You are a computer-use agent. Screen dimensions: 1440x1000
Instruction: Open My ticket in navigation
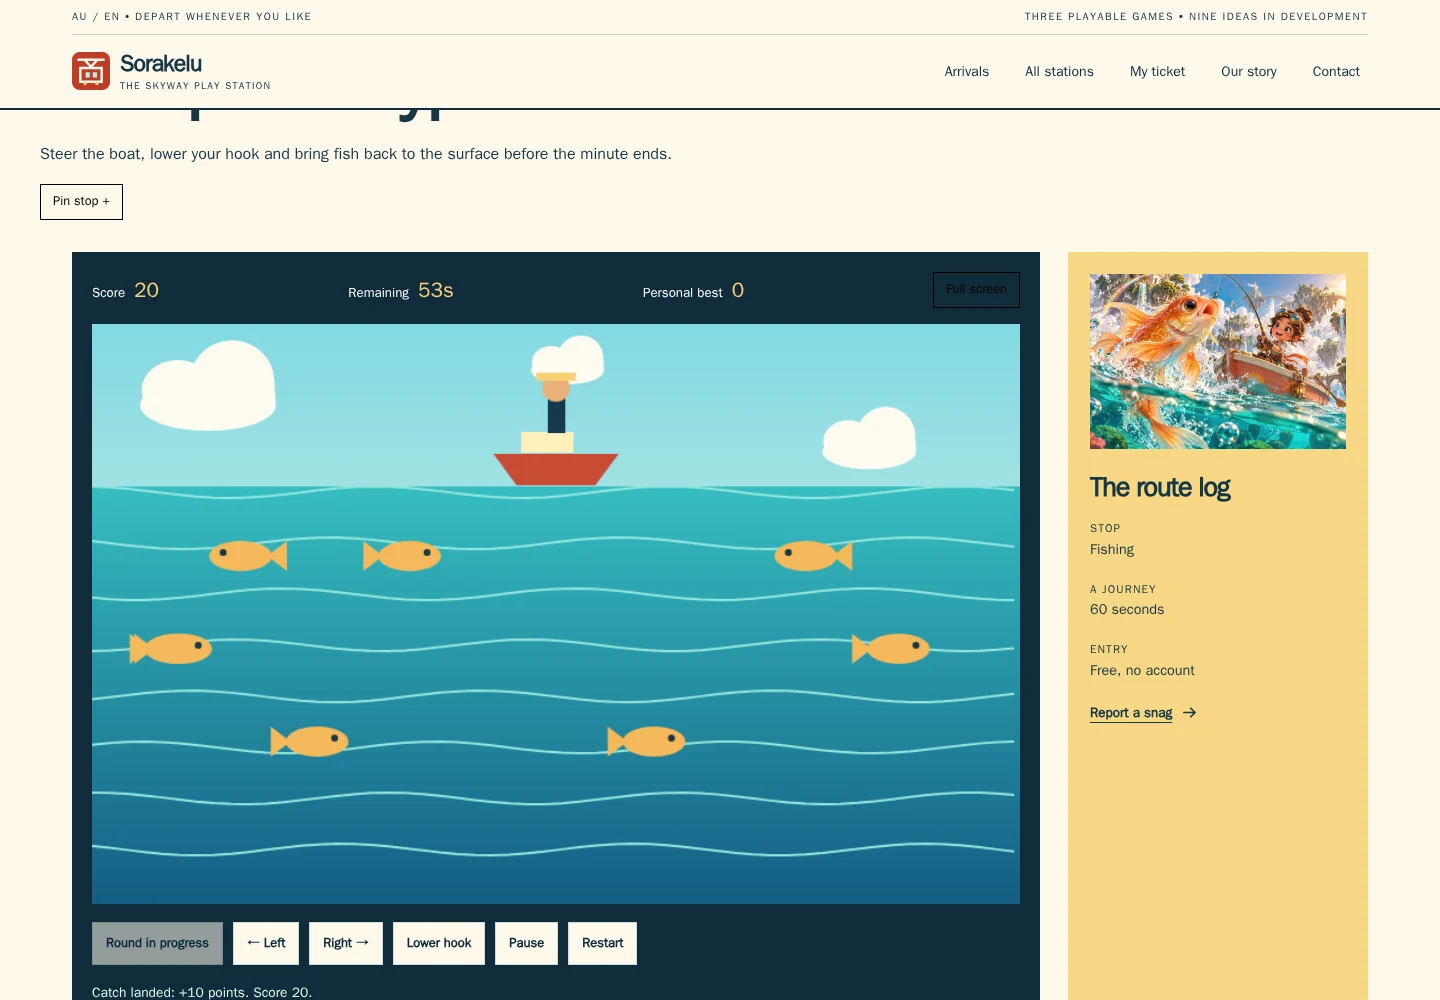click(x=1157, y=72)
